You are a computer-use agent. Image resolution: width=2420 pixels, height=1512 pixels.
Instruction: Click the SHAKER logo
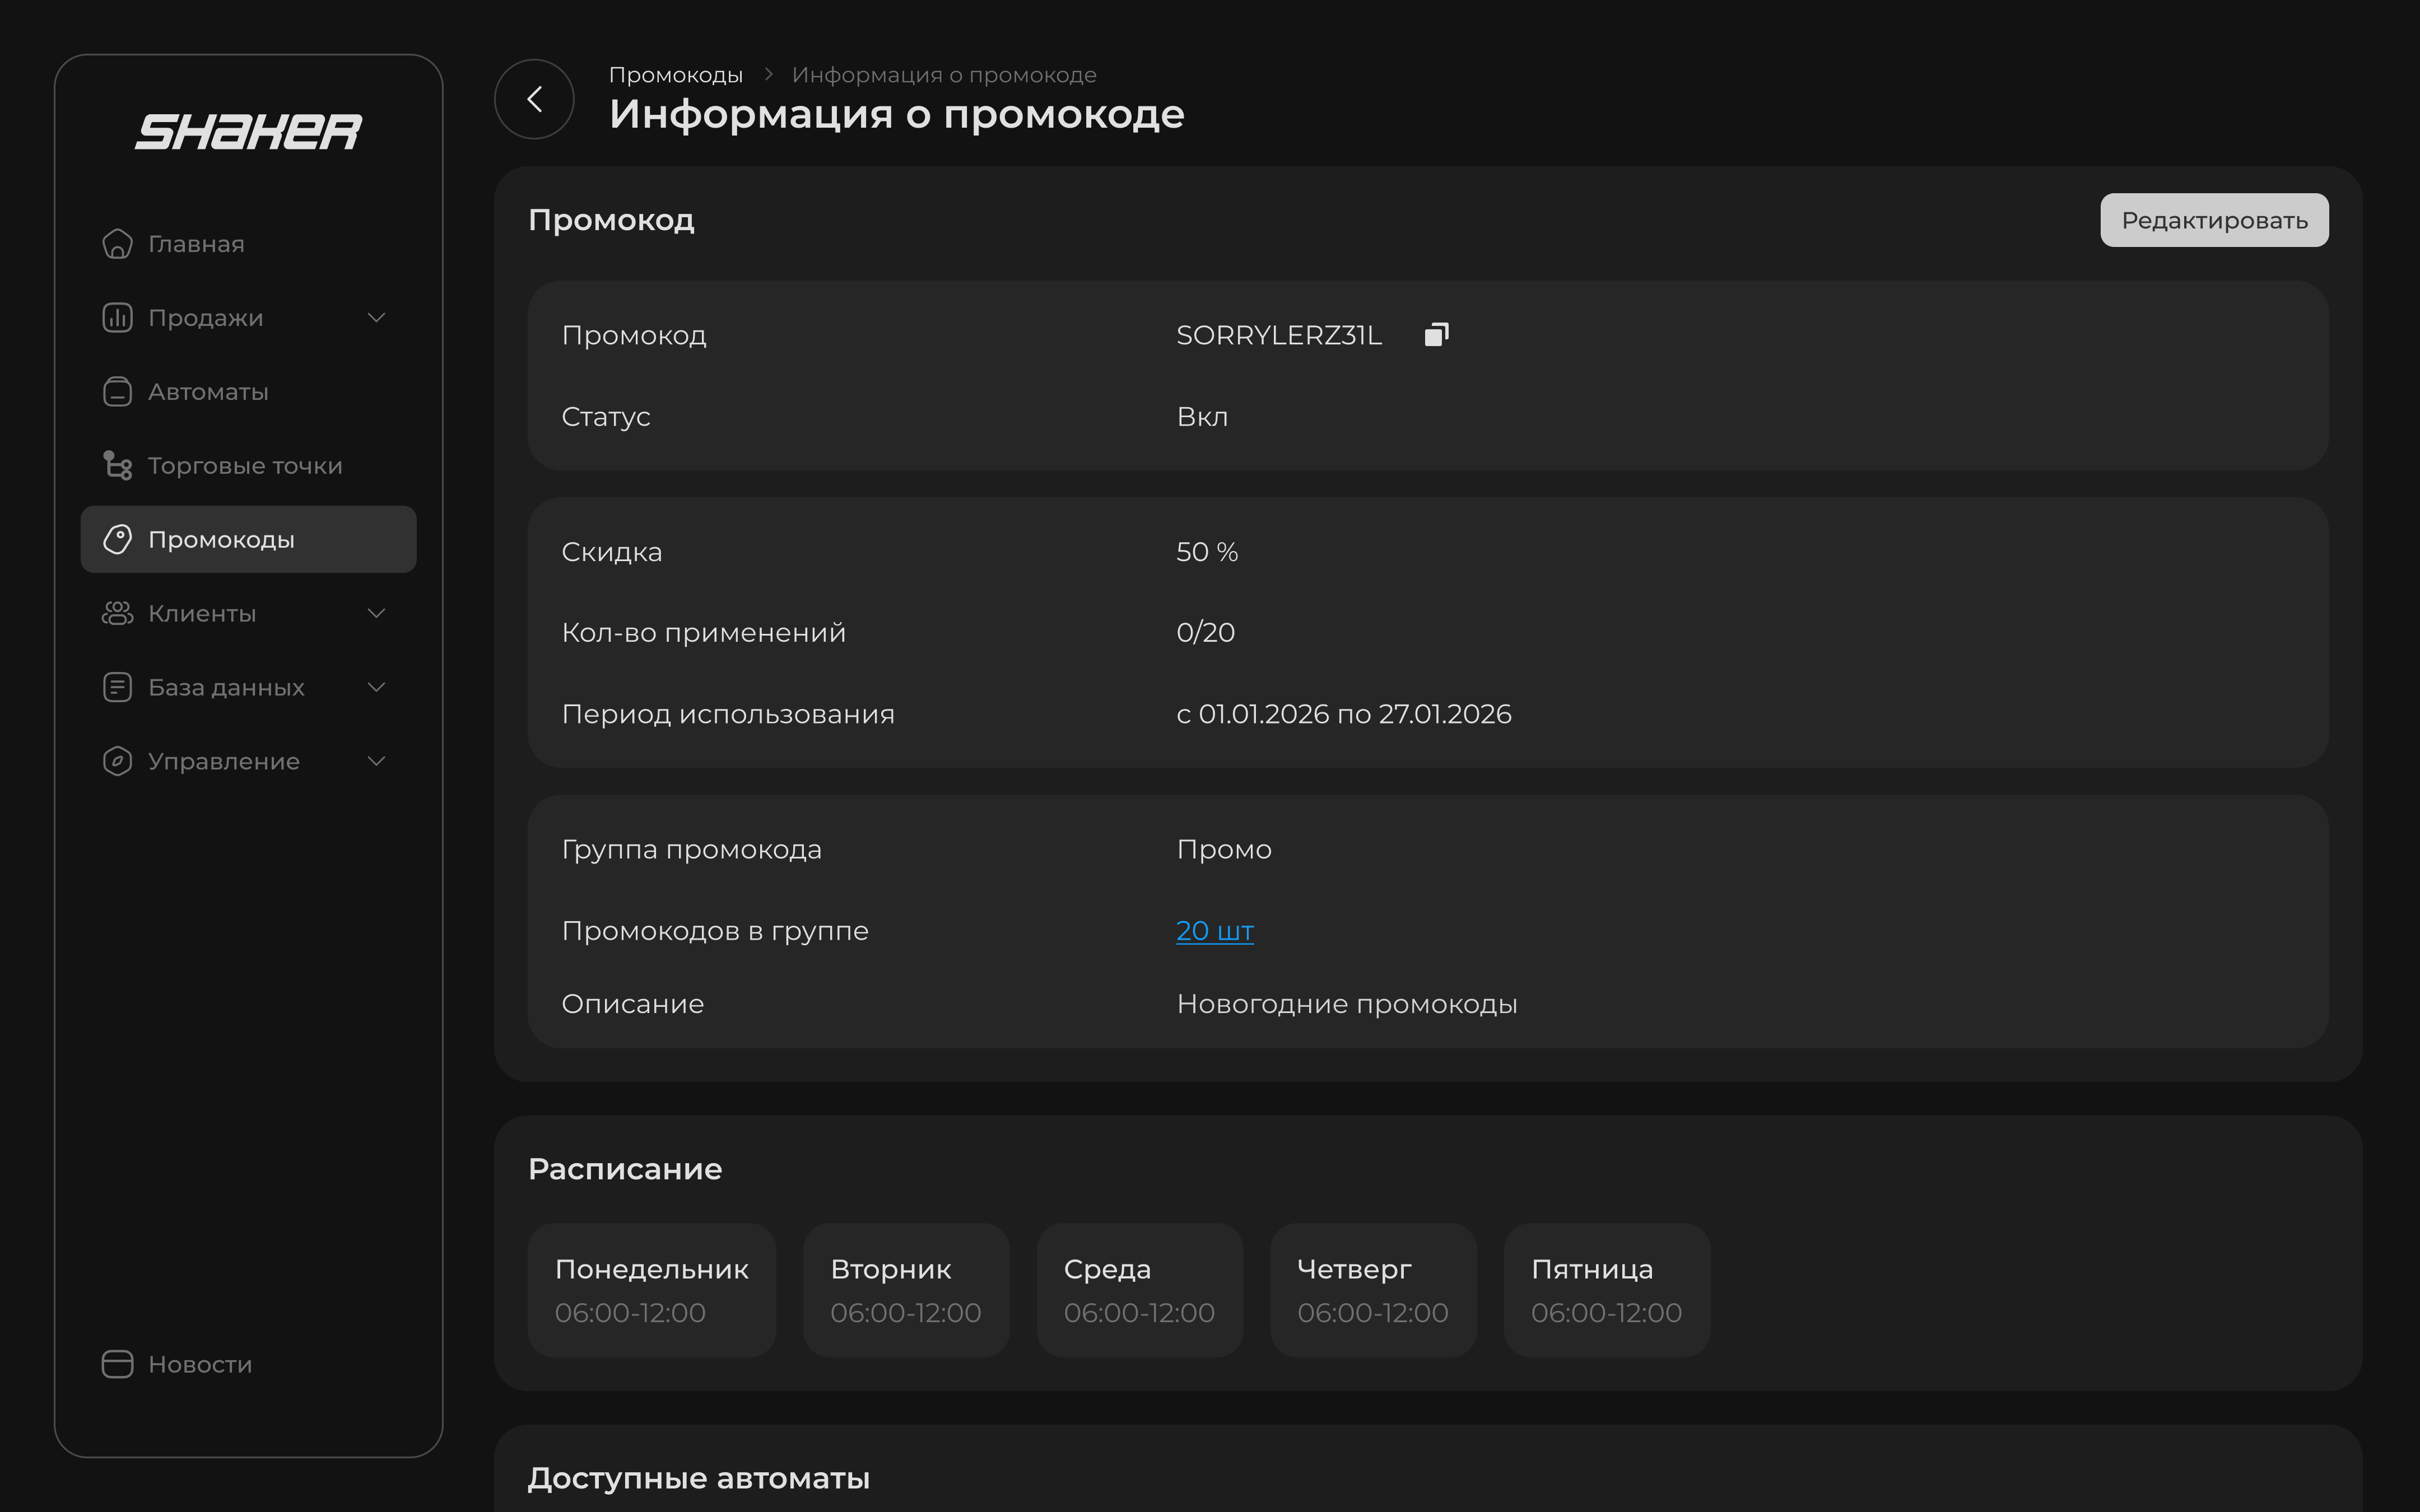(248, 132)
